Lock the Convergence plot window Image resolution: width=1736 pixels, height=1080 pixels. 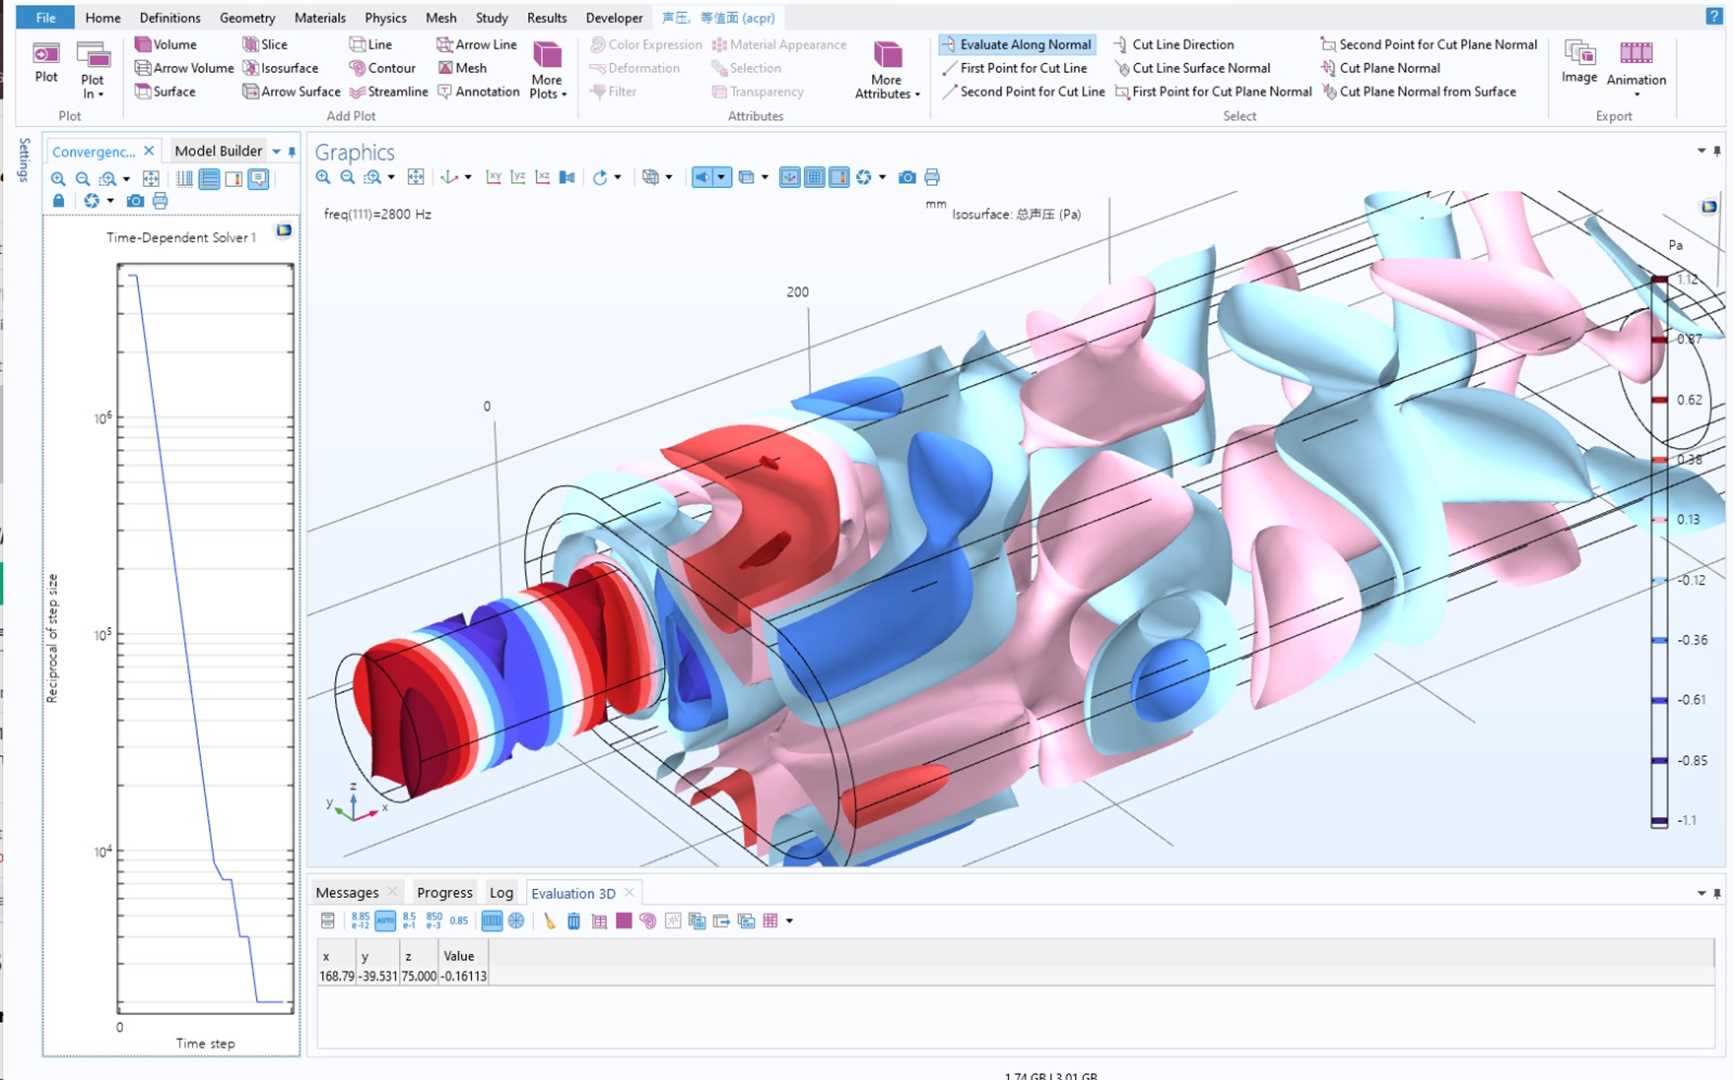tap(58, 201)
